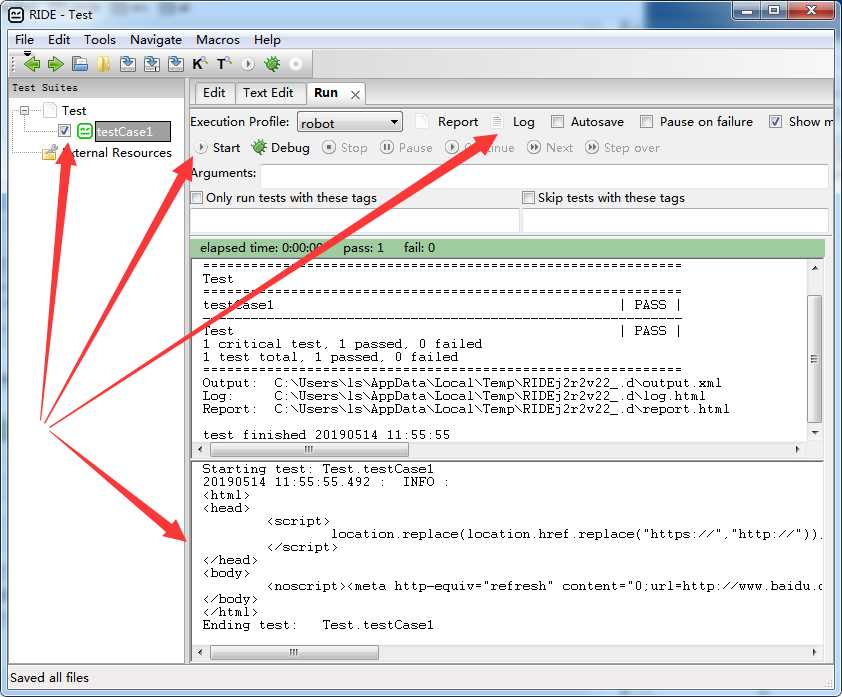Select testCase1 in Test Suites tree
The width and height of the screenshot is (842, 697).
click(x=133, y=132)
